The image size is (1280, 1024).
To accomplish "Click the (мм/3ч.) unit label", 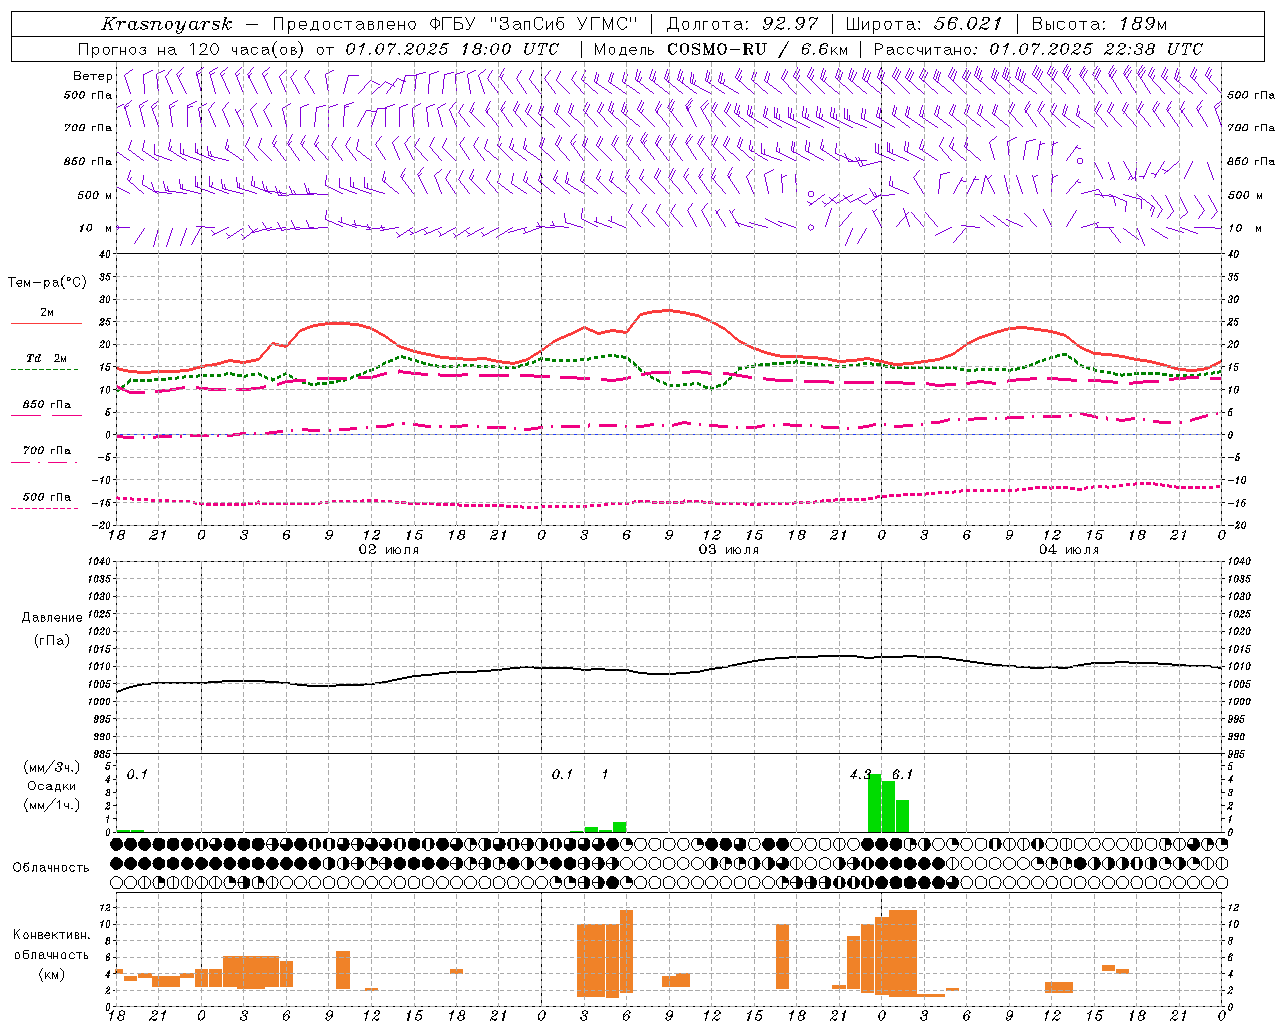I will point(51,767).
